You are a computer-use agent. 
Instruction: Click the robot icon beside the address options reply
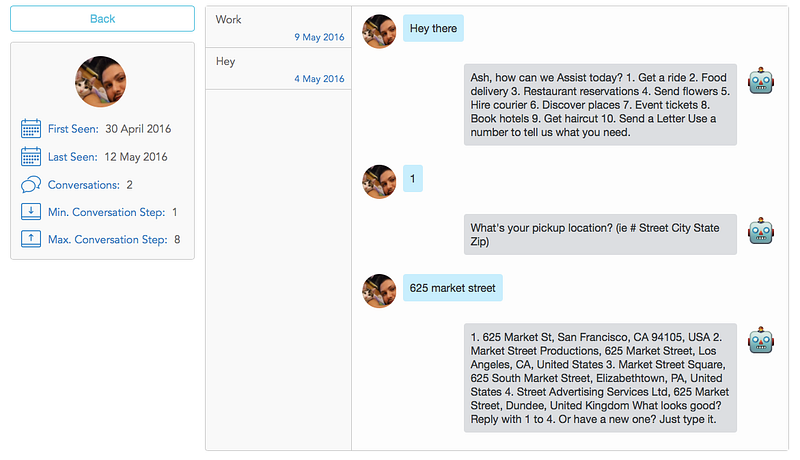tap(762, 340)
